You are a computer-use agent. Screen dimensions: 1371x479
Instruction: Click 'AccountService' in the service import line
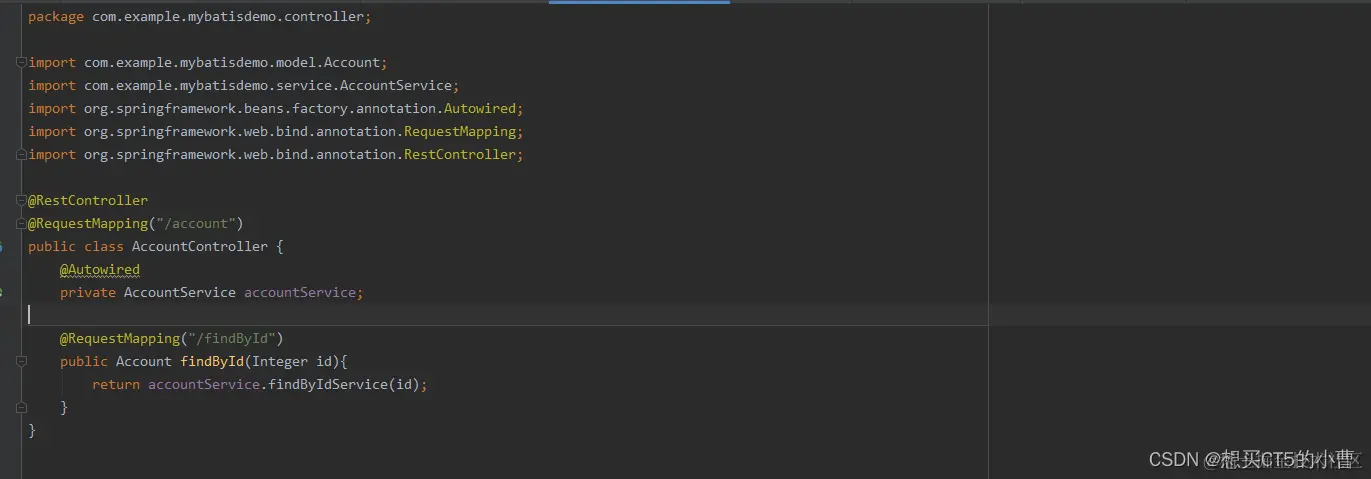396,85
